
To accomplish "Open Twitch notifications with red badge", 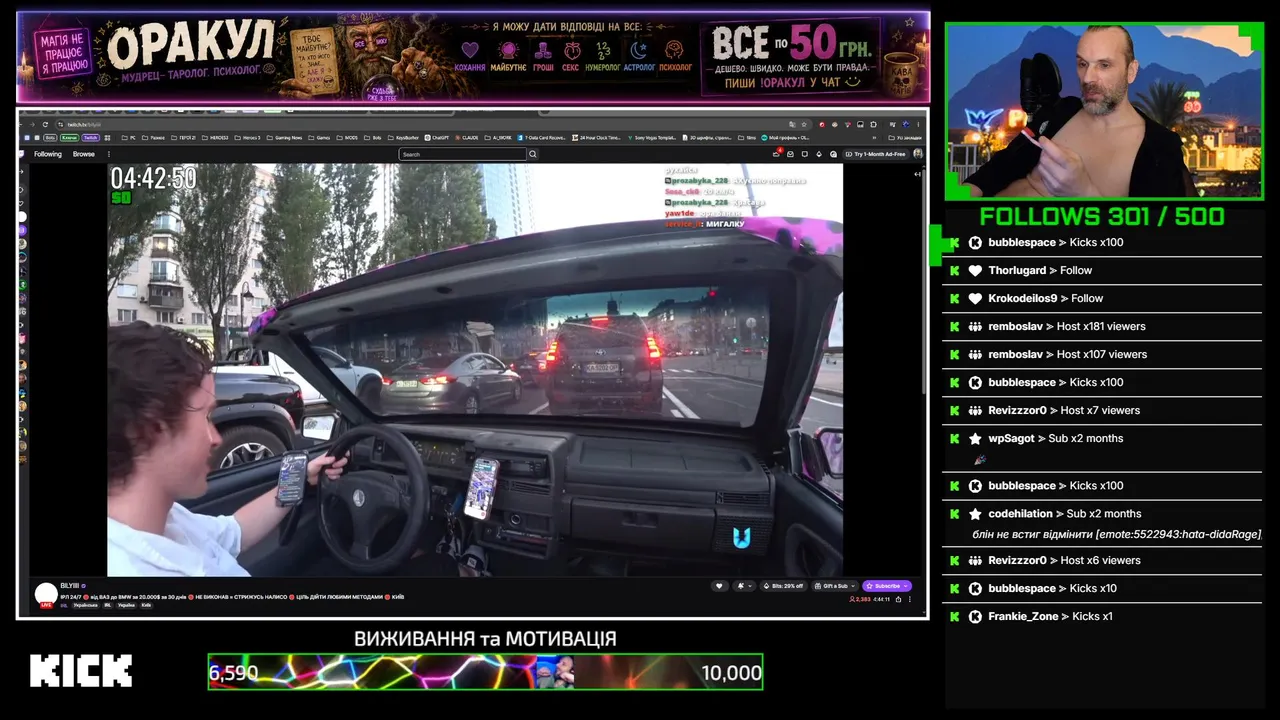I will tap(777, 154).
